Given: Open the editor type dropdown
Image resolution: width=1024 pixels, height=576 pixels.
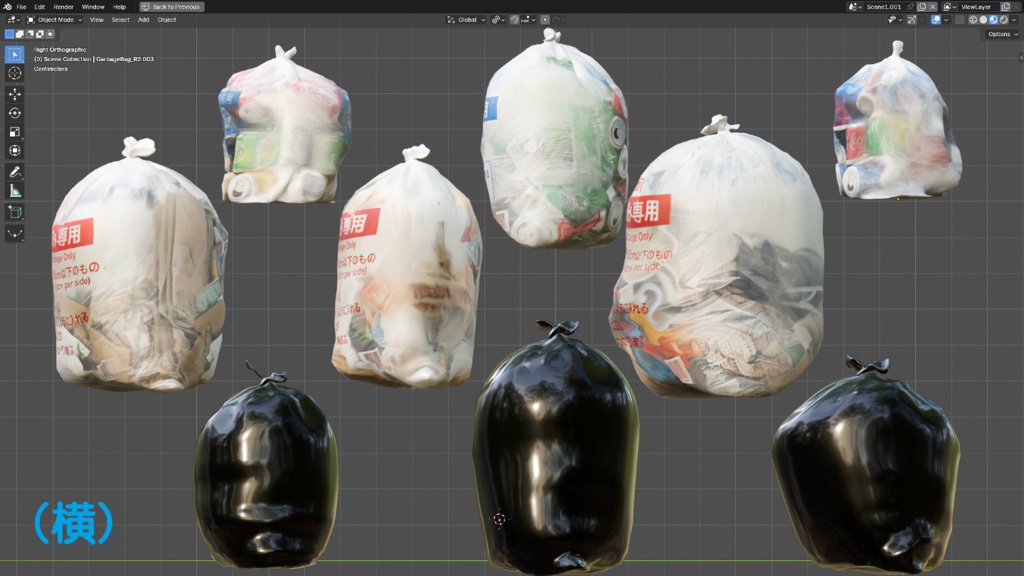Looking at the screenshot, I should (x=12, y=20).
